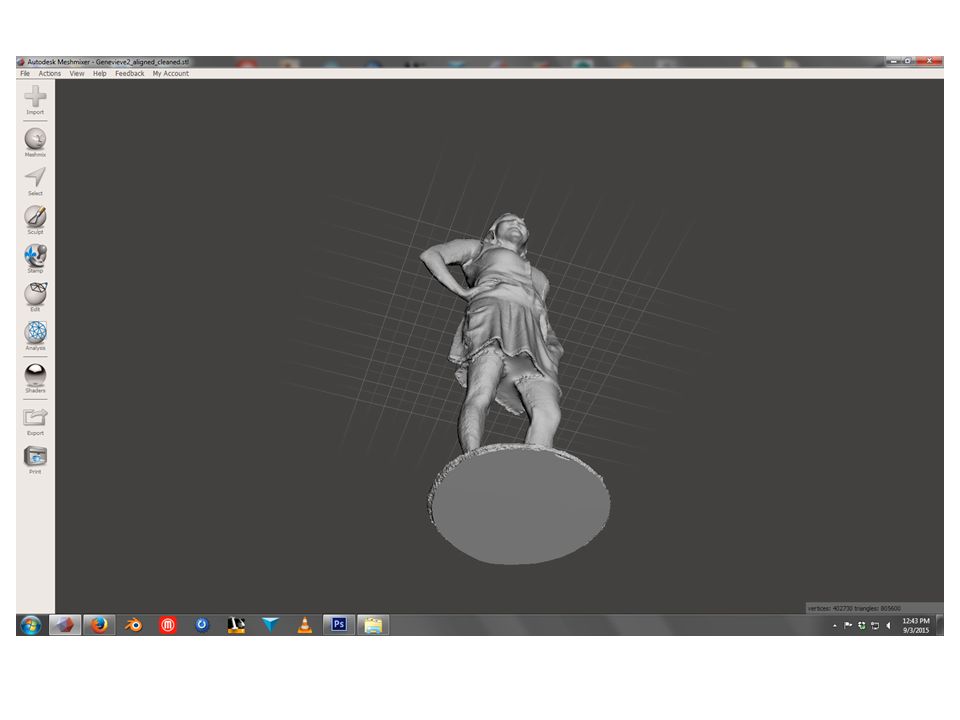Minimize the Meshmixer window
Viewport: 960px width, 720px height.
tap(894, 61)
